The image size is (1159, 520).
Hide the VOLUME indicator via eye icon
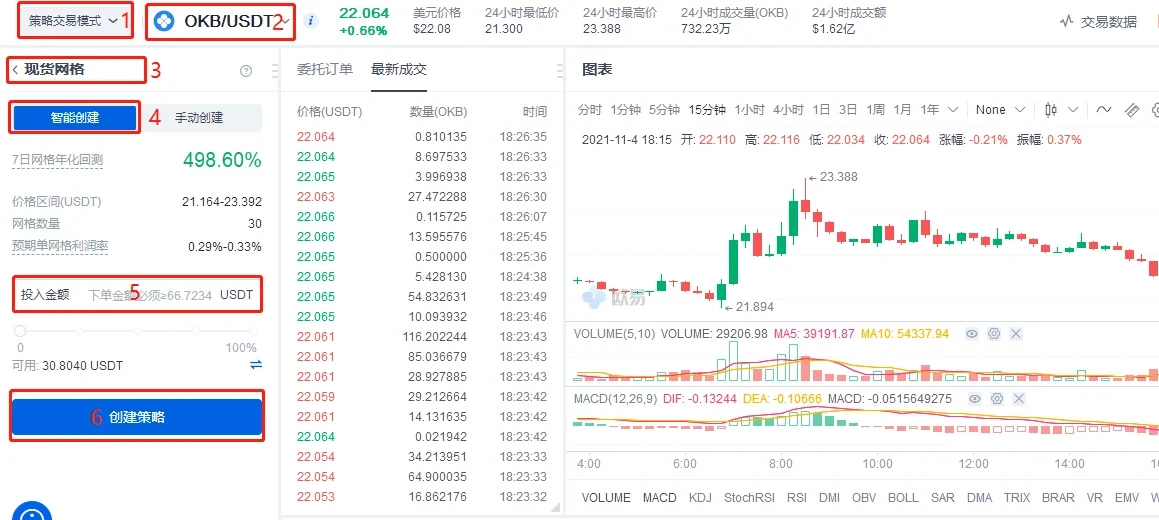pos(971,333)
